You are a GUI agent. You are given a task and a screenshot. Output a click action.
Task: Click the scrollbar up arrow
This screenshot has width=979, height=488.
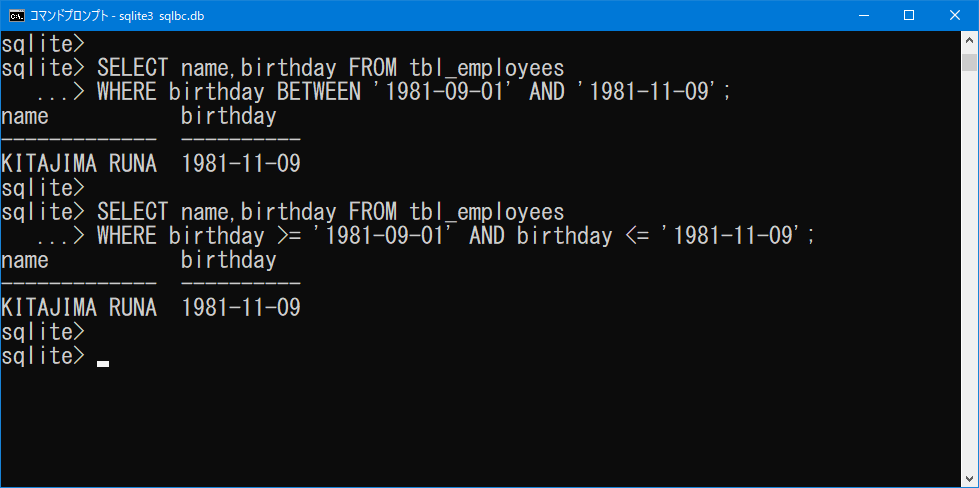point(969,39)
